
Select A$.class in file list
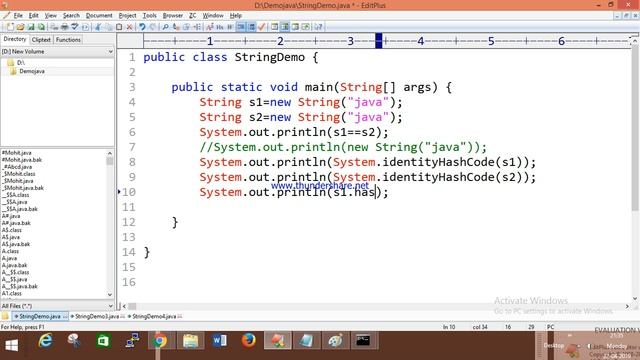point(11,230)
